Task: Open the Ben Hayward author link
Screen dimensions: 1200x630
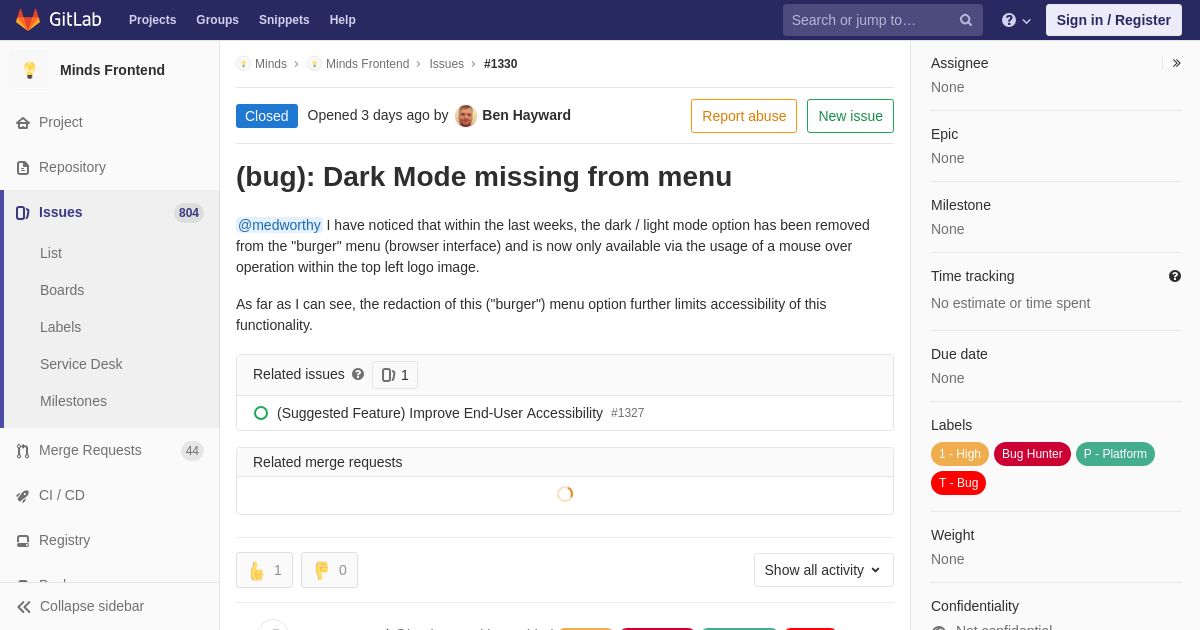Action: [x=526, y=115]
